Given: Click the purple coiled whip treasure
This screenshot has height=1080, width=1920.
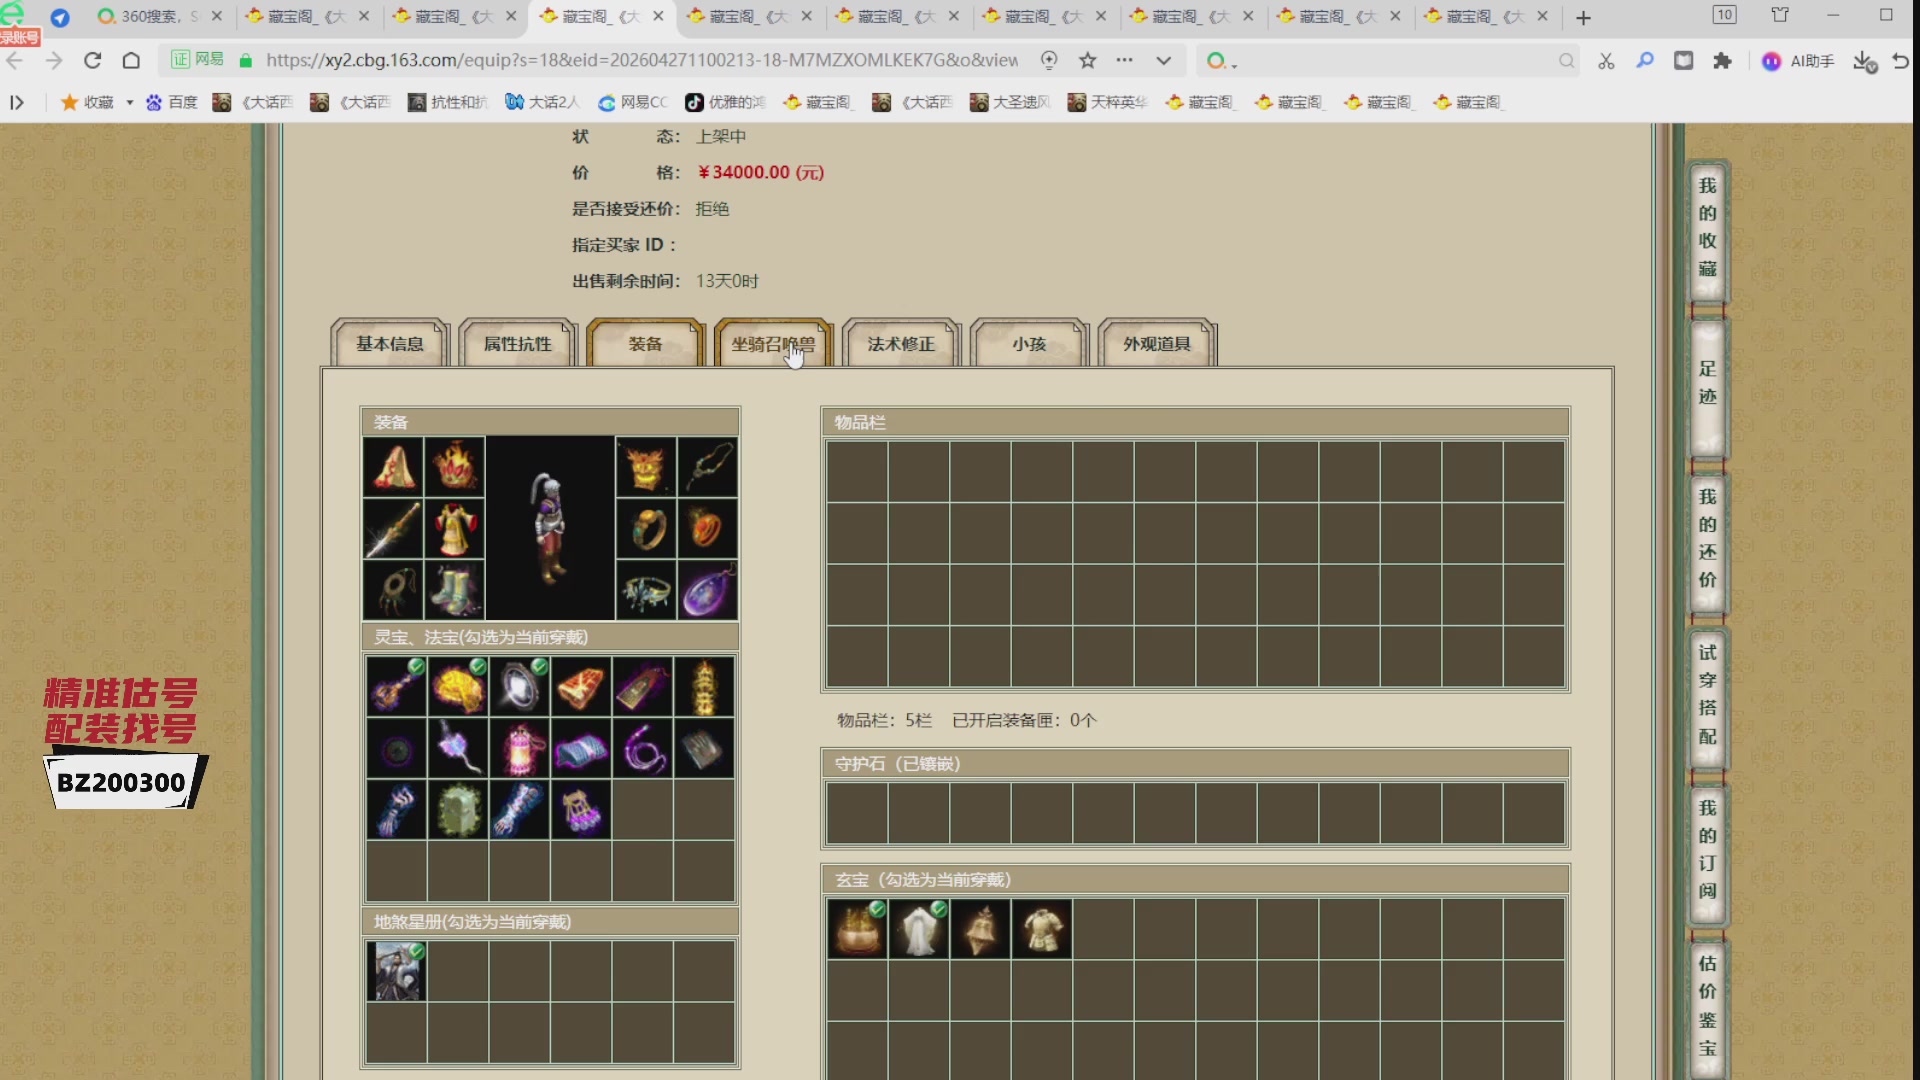Looking at the screenshot, I should click(x=643, y=748).
